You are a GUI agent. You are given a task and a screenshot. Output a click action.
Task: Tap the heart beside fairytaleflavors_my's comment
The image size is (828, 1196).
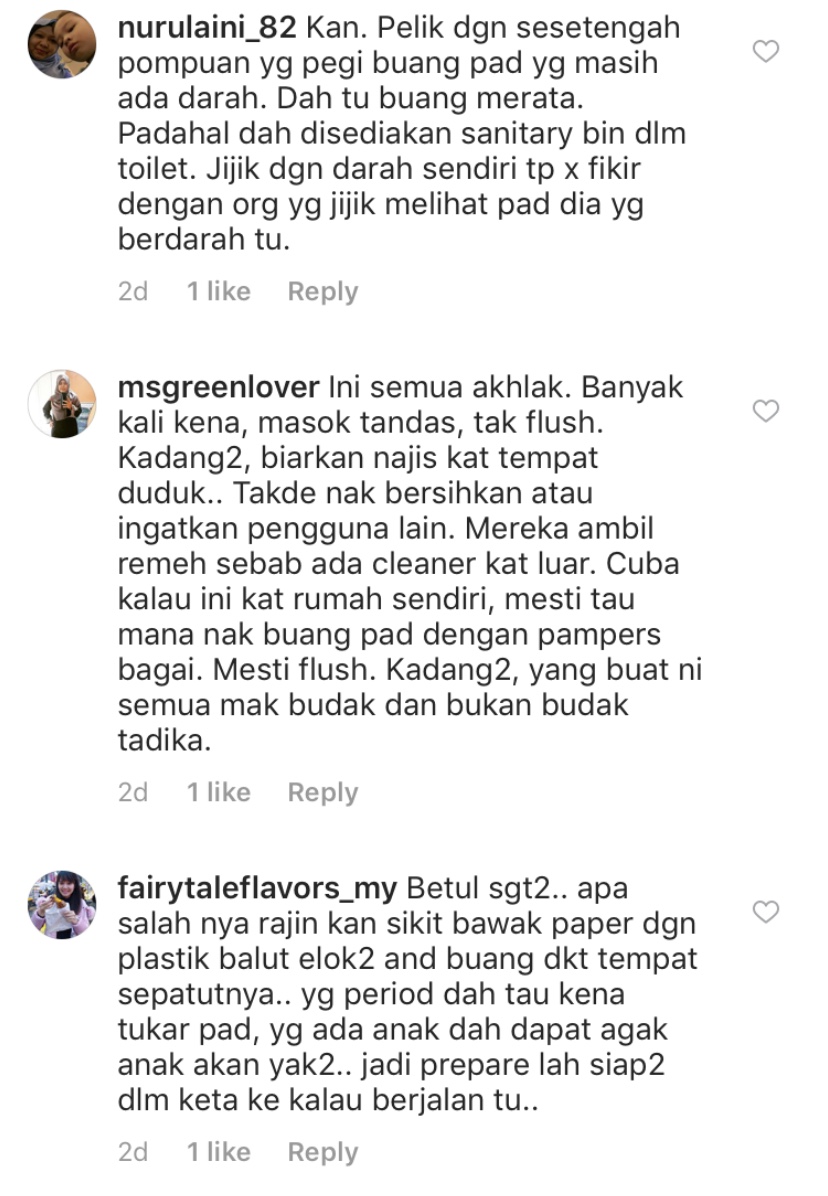click(x=765, y=911)
